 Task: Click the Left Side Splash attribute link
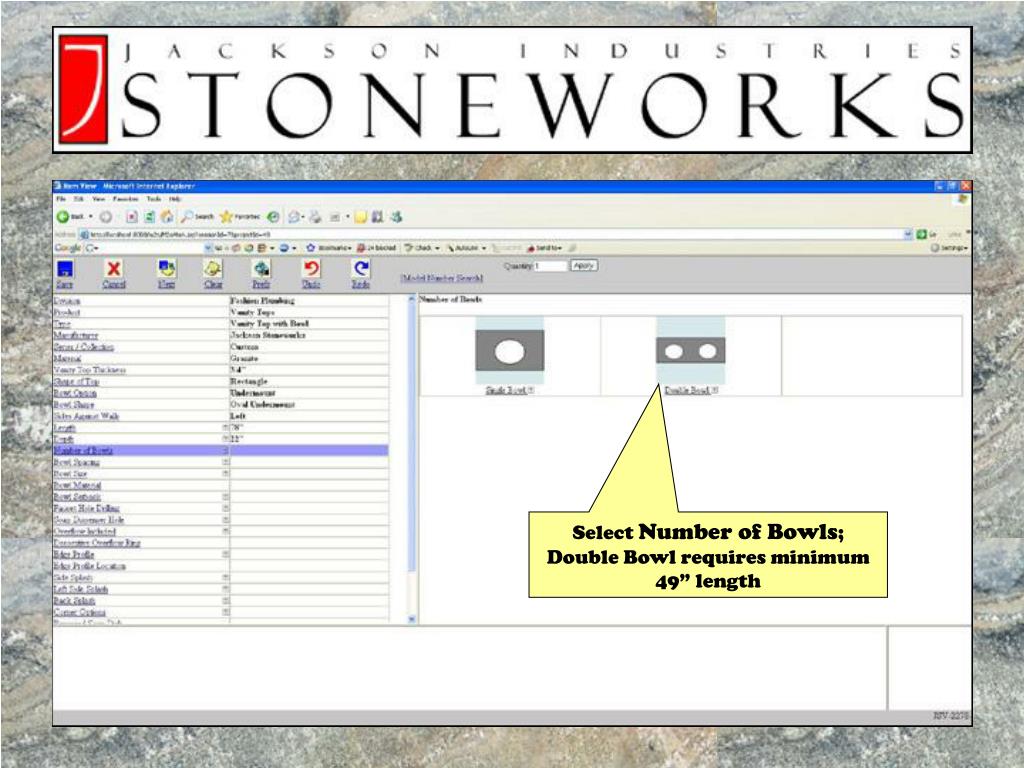coord(81,589)
